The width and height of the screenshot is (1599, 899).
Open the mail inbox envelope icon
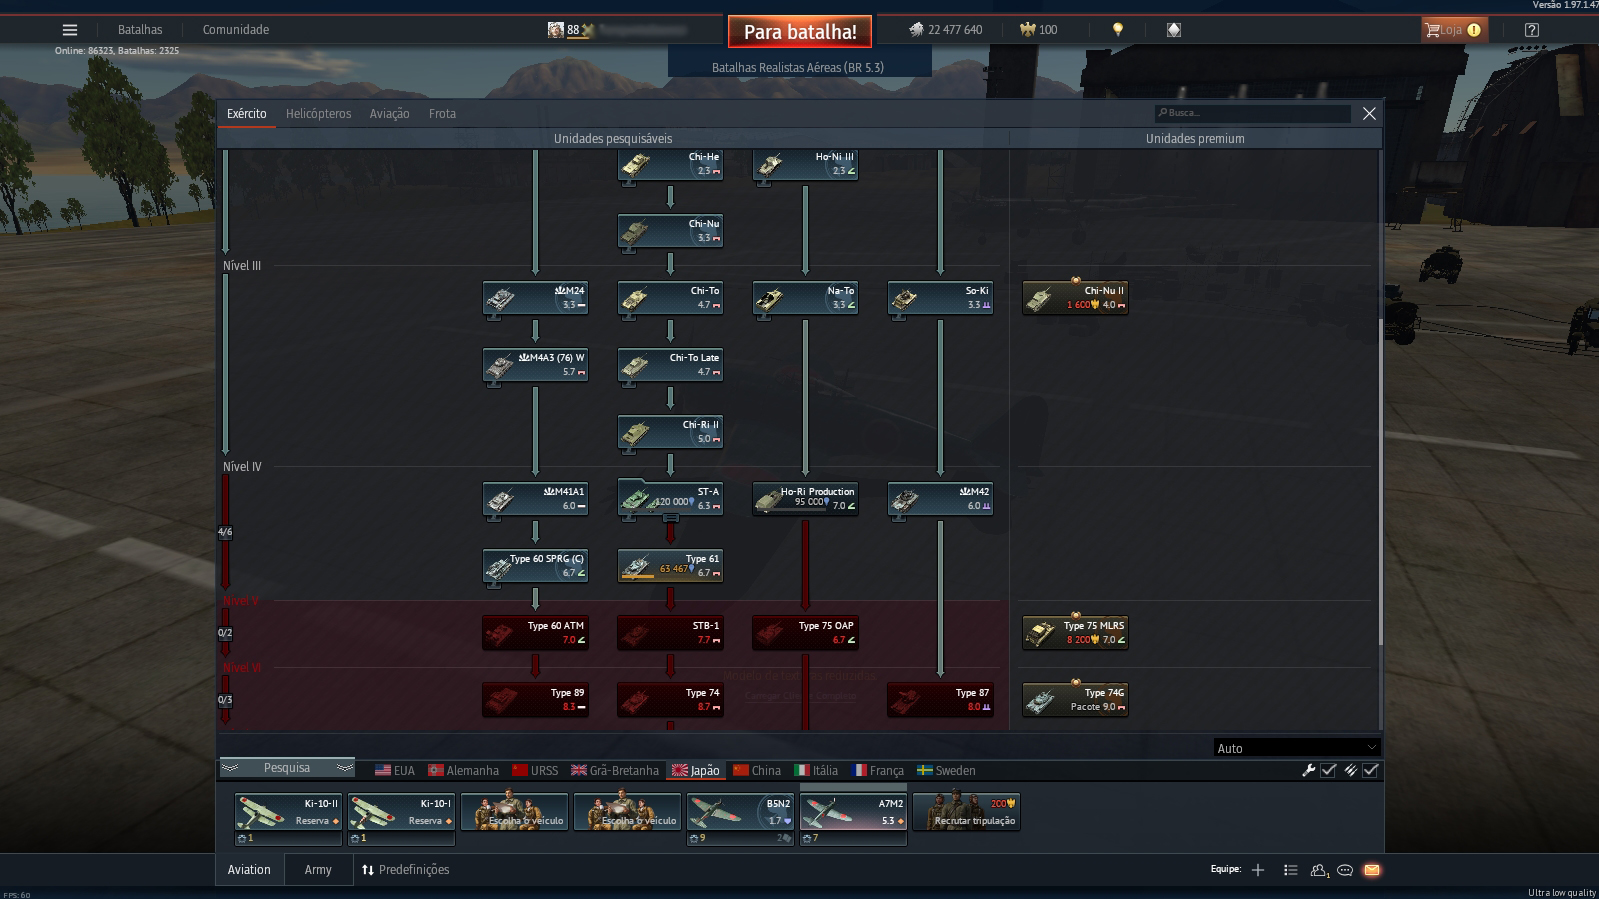click(1372, 870)
